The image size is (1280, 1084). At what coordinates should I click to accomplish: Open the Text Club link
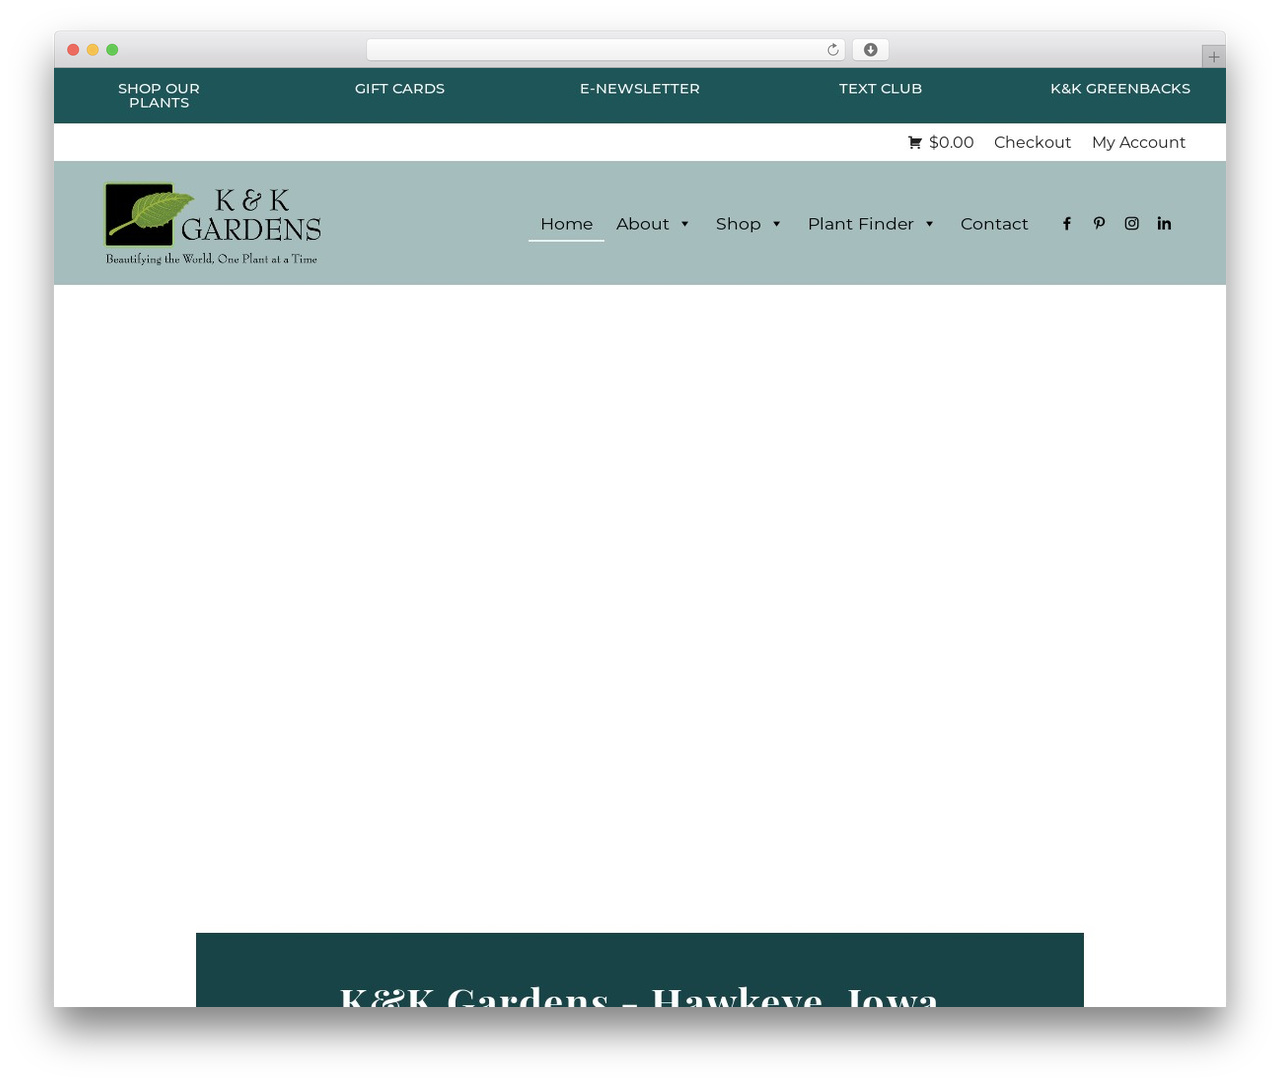click(880, 89)
